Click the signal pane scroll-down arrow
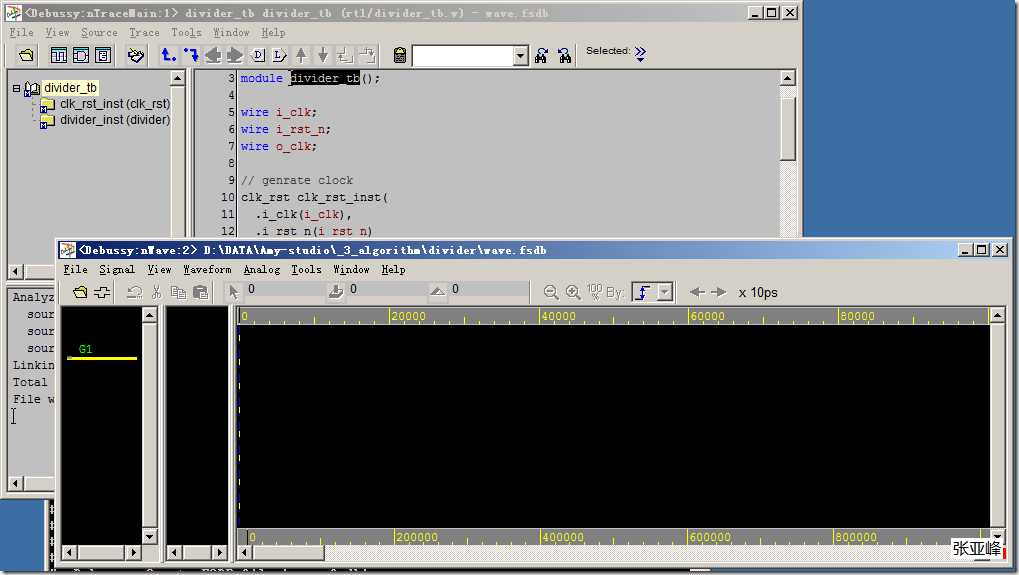This screenshot has width=1019, height=575. (x=149, y=537)
